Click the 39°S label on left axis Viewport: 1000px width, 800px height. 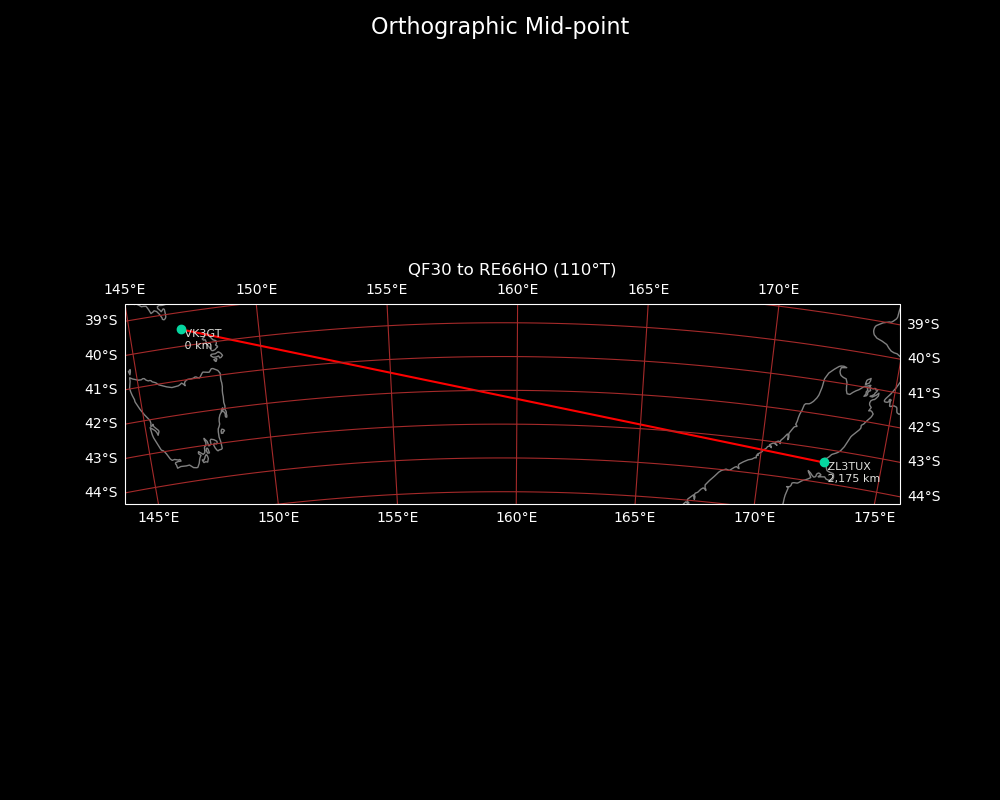101,321
